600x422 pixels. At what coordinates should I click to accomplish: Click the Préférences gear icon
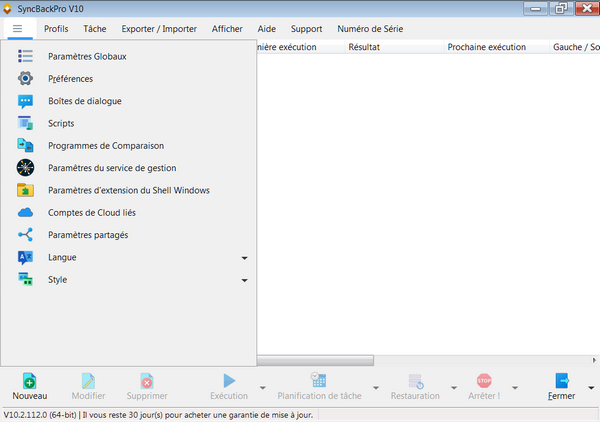pos(25,78)
